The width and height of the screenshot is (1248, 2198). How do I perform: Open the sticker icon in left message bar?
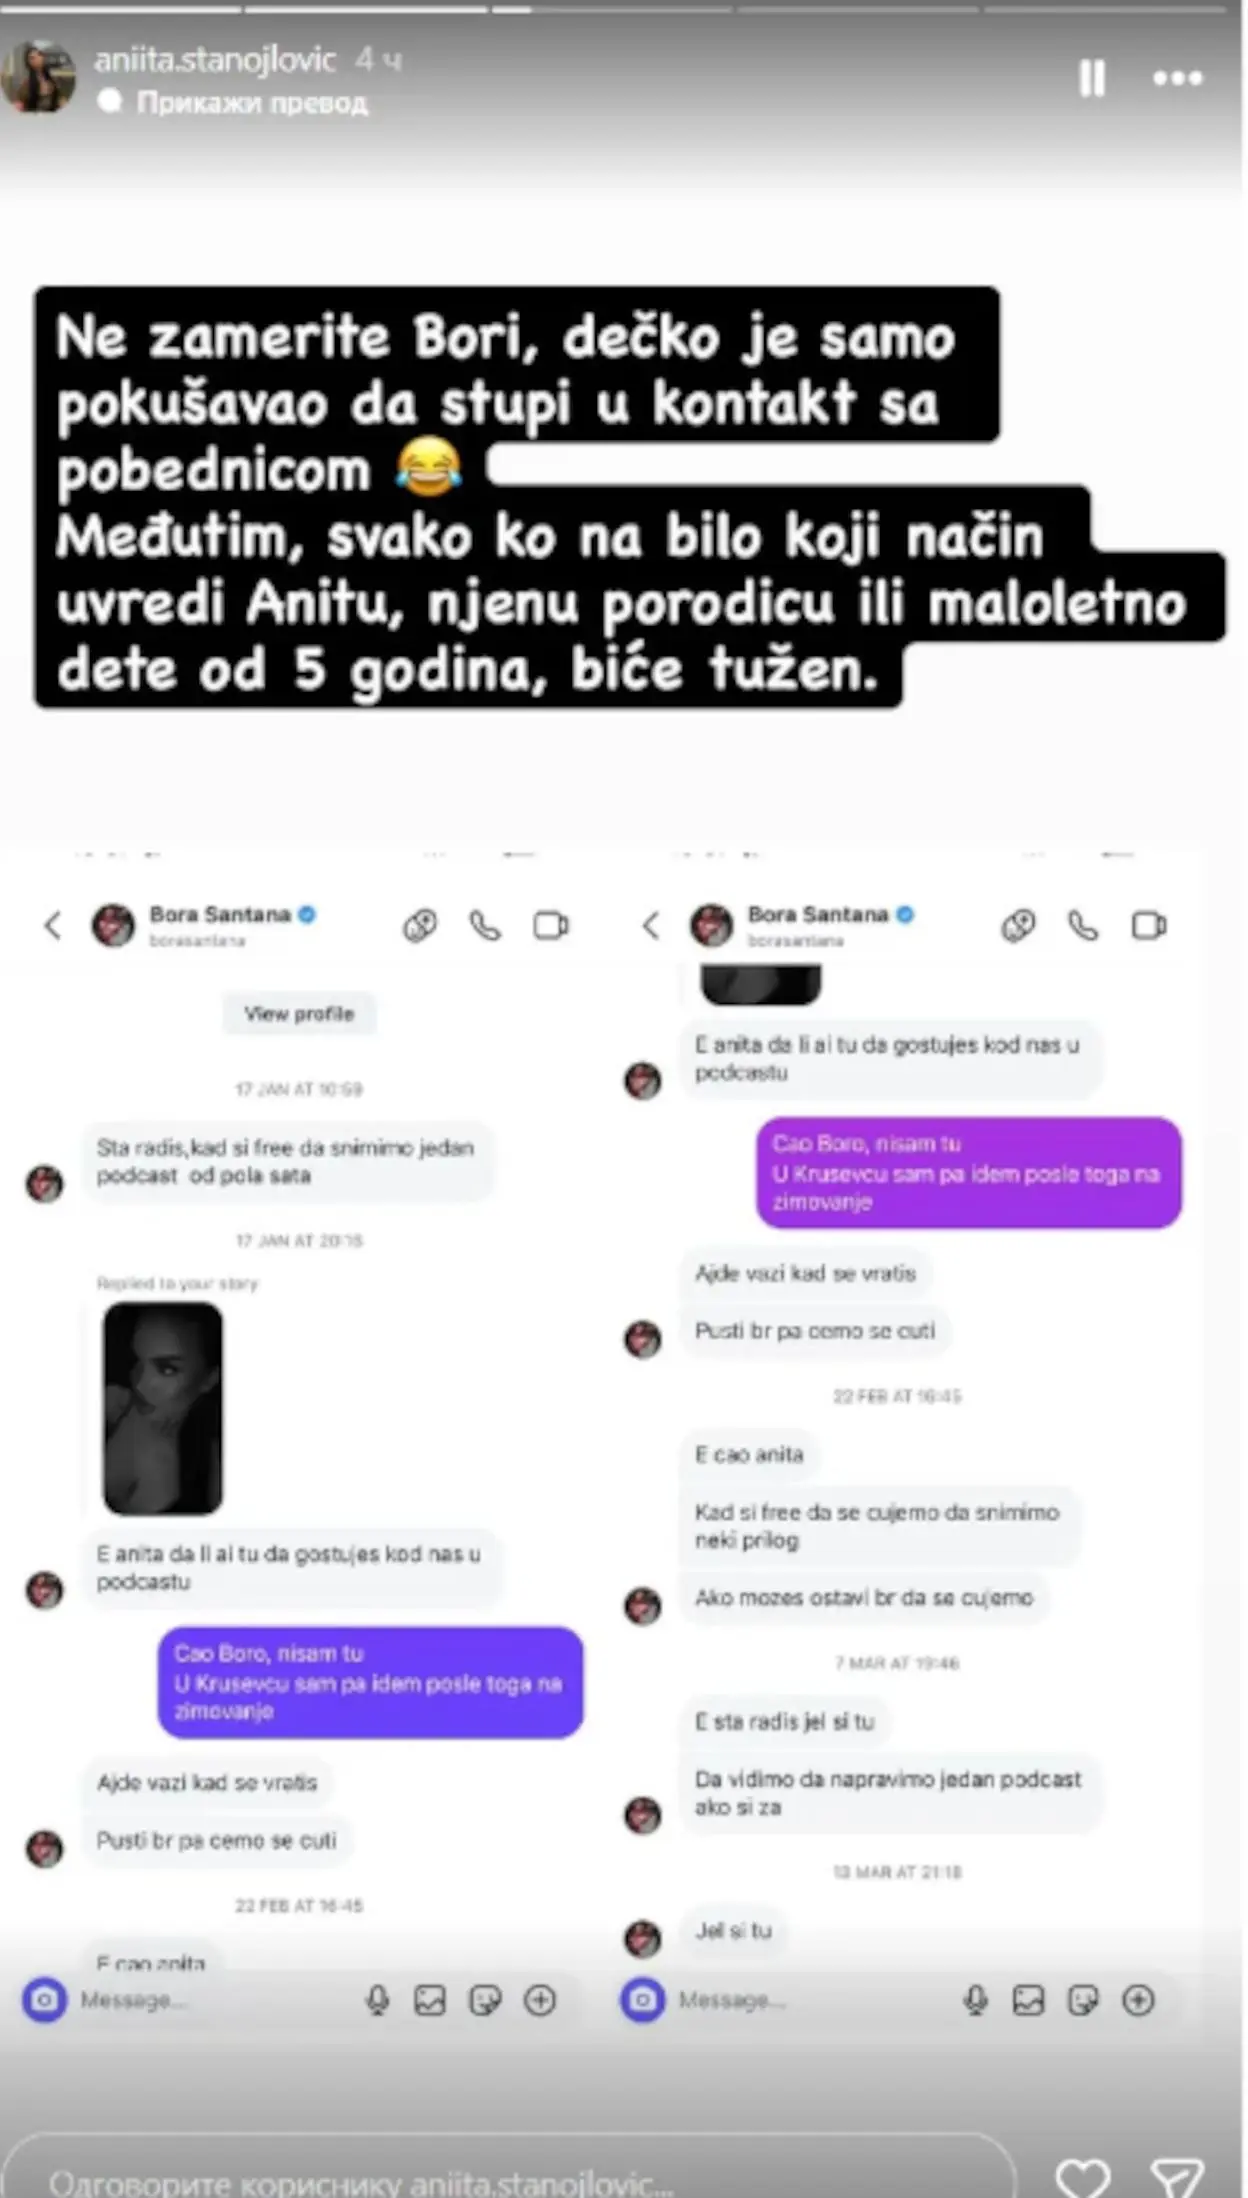(485, 2000)
